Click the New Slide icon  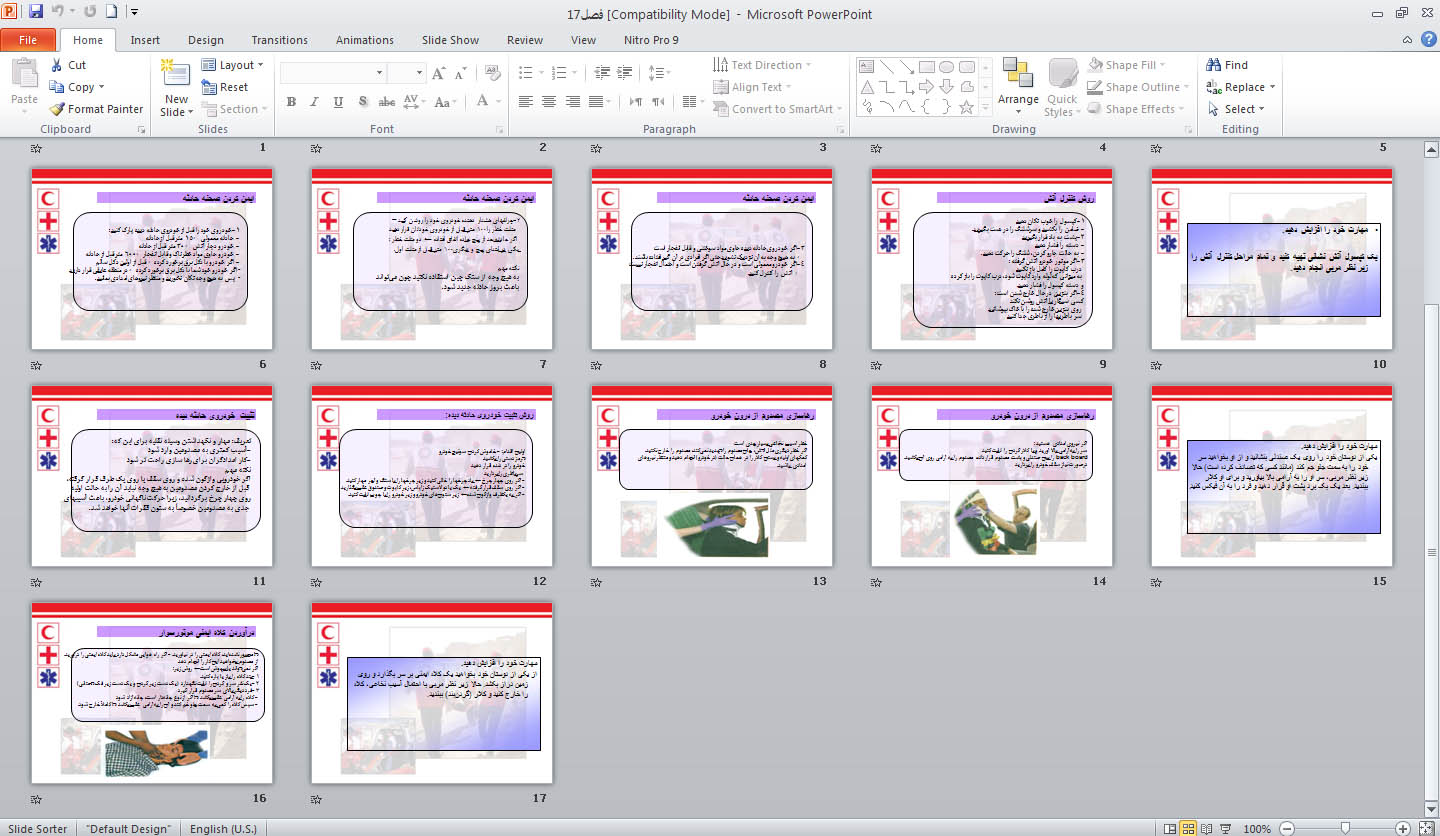click(176, 74)
